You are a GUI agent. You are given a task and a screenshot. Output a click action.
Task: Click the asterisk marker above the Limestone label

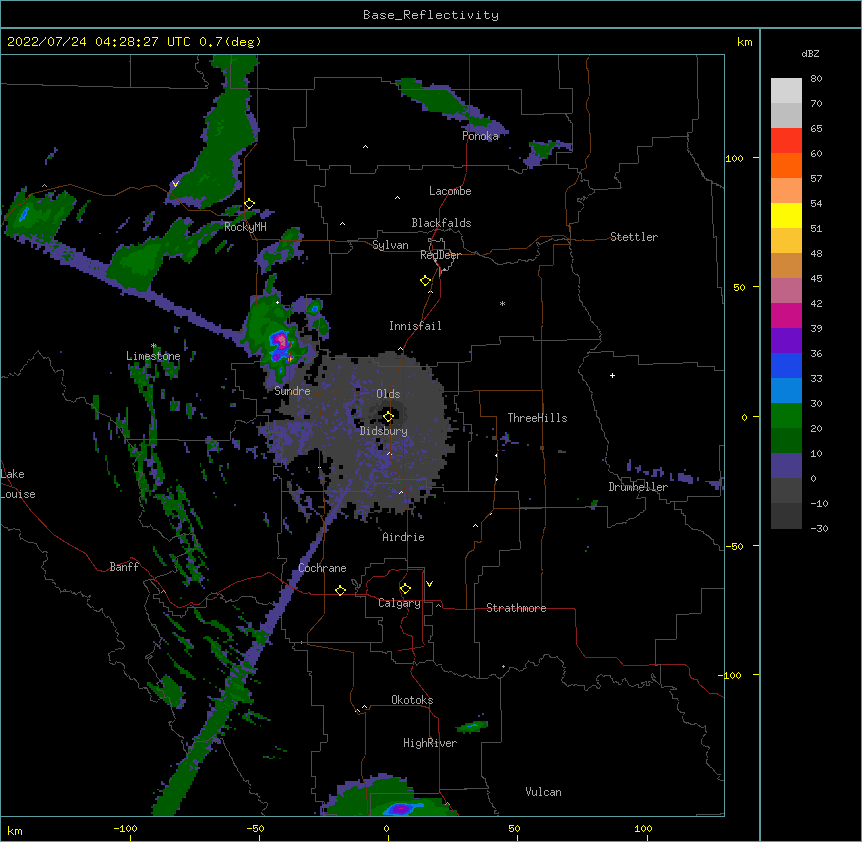click(x=153, y=346)
